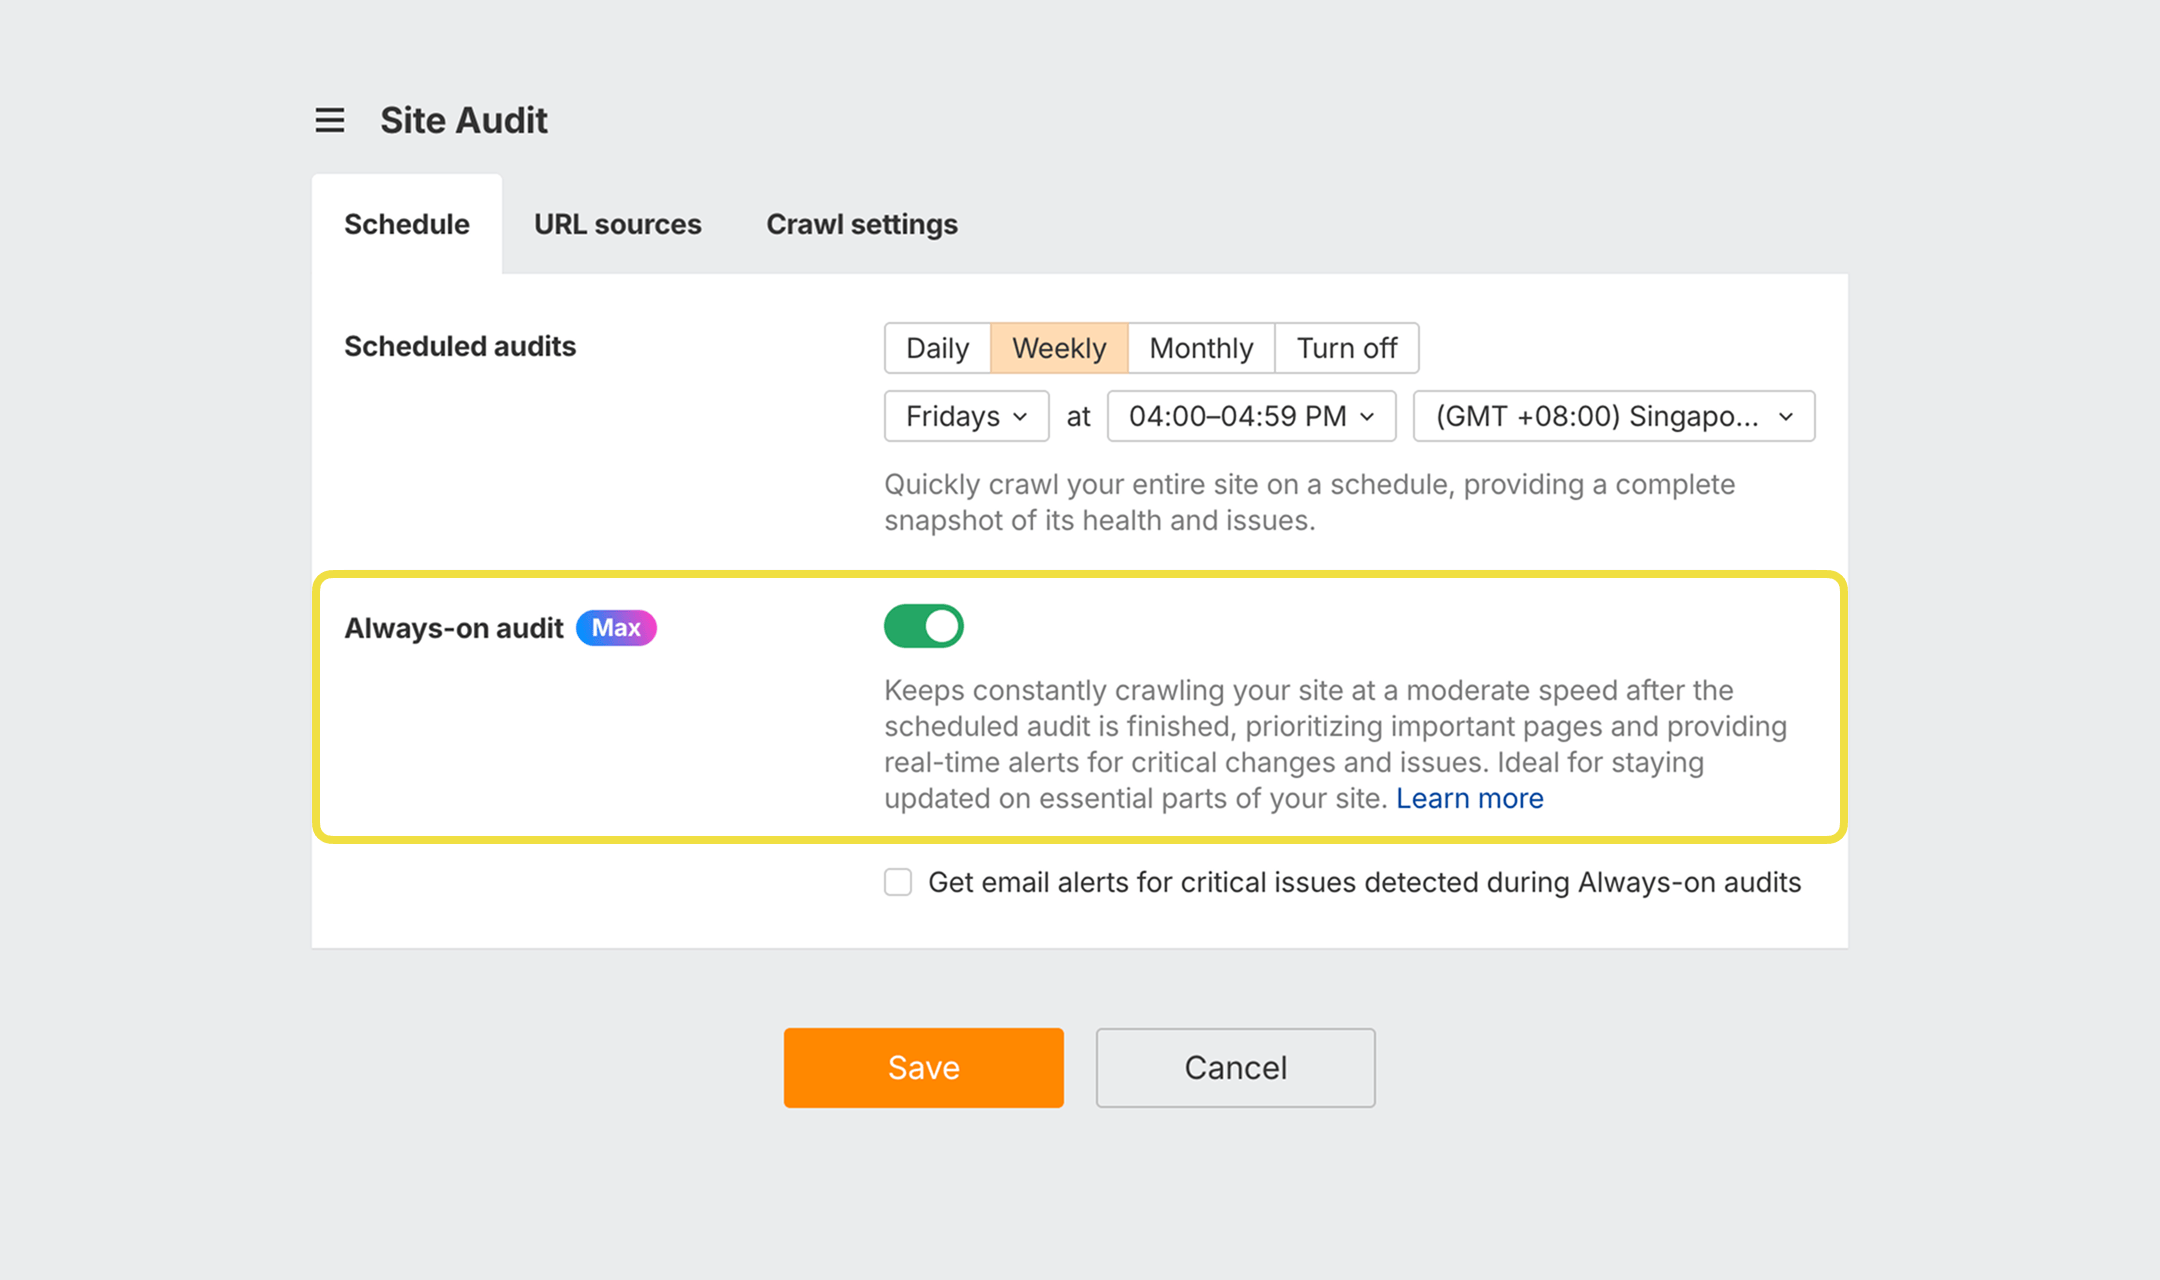Enable email alerts for critical issues
The width and height of the screenshot is (2160, 1280).
tap(897, 882)
